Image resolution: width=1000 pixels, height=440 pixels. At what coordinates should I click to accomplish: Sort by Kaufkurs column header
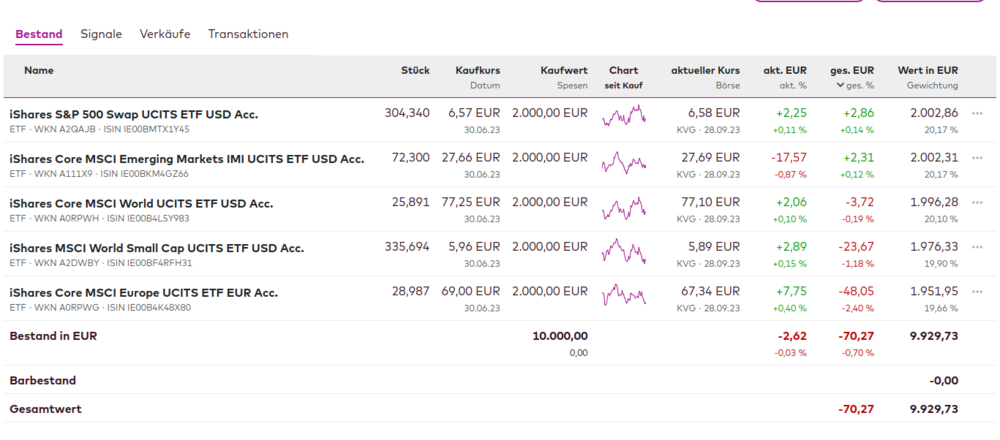(477, 71)
